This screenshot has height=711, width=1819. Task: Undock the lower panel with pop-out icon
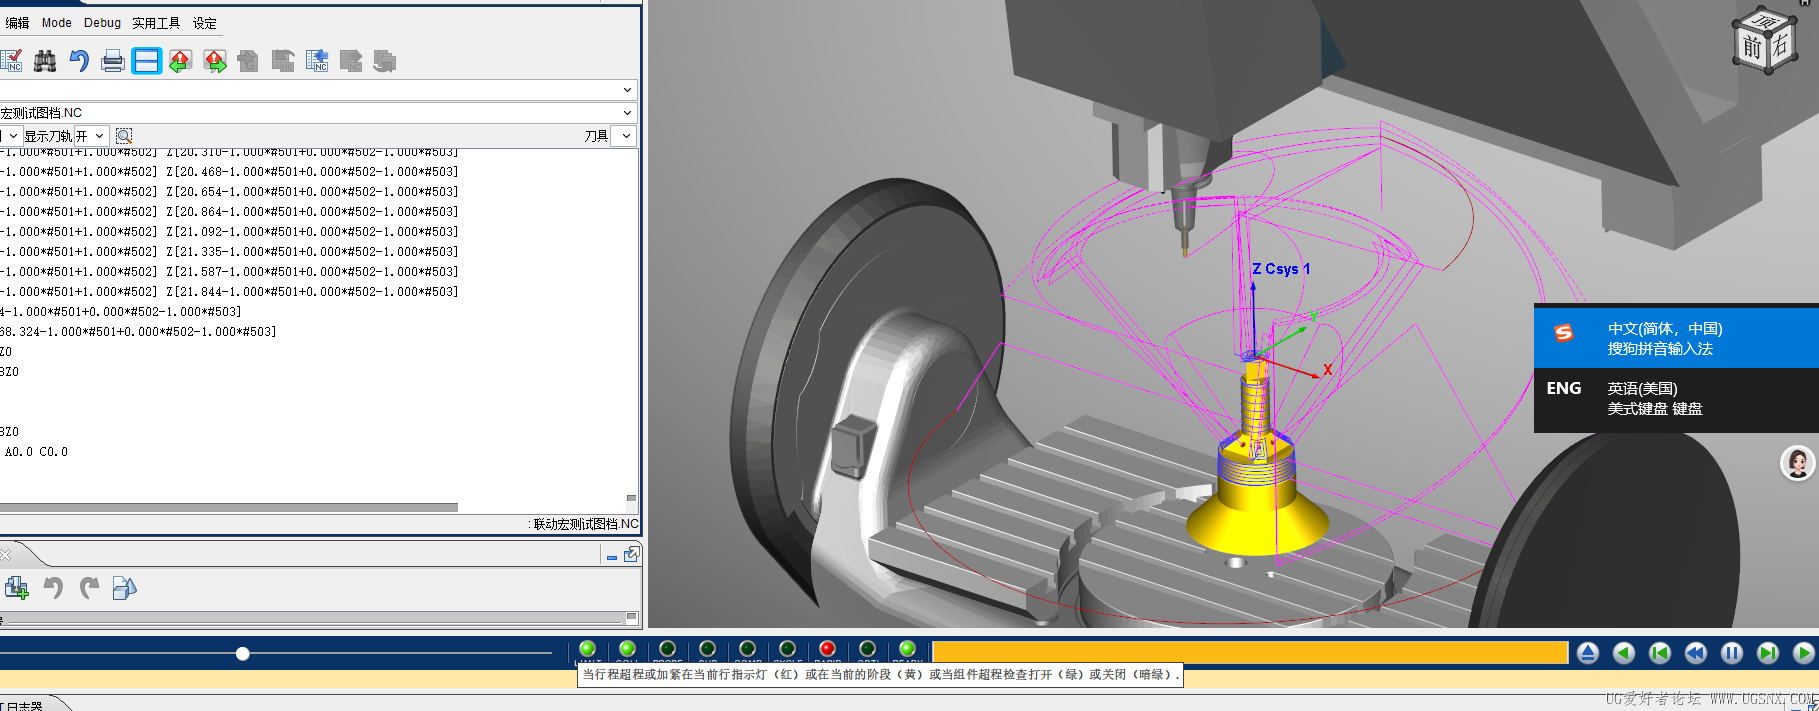pos(632,554)
